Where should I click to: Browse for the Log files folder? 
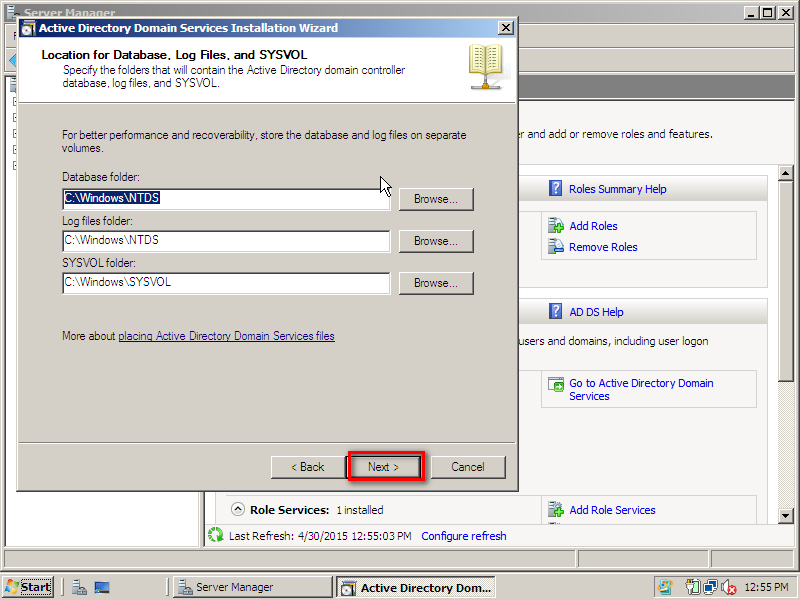click(x=436, y=241)
